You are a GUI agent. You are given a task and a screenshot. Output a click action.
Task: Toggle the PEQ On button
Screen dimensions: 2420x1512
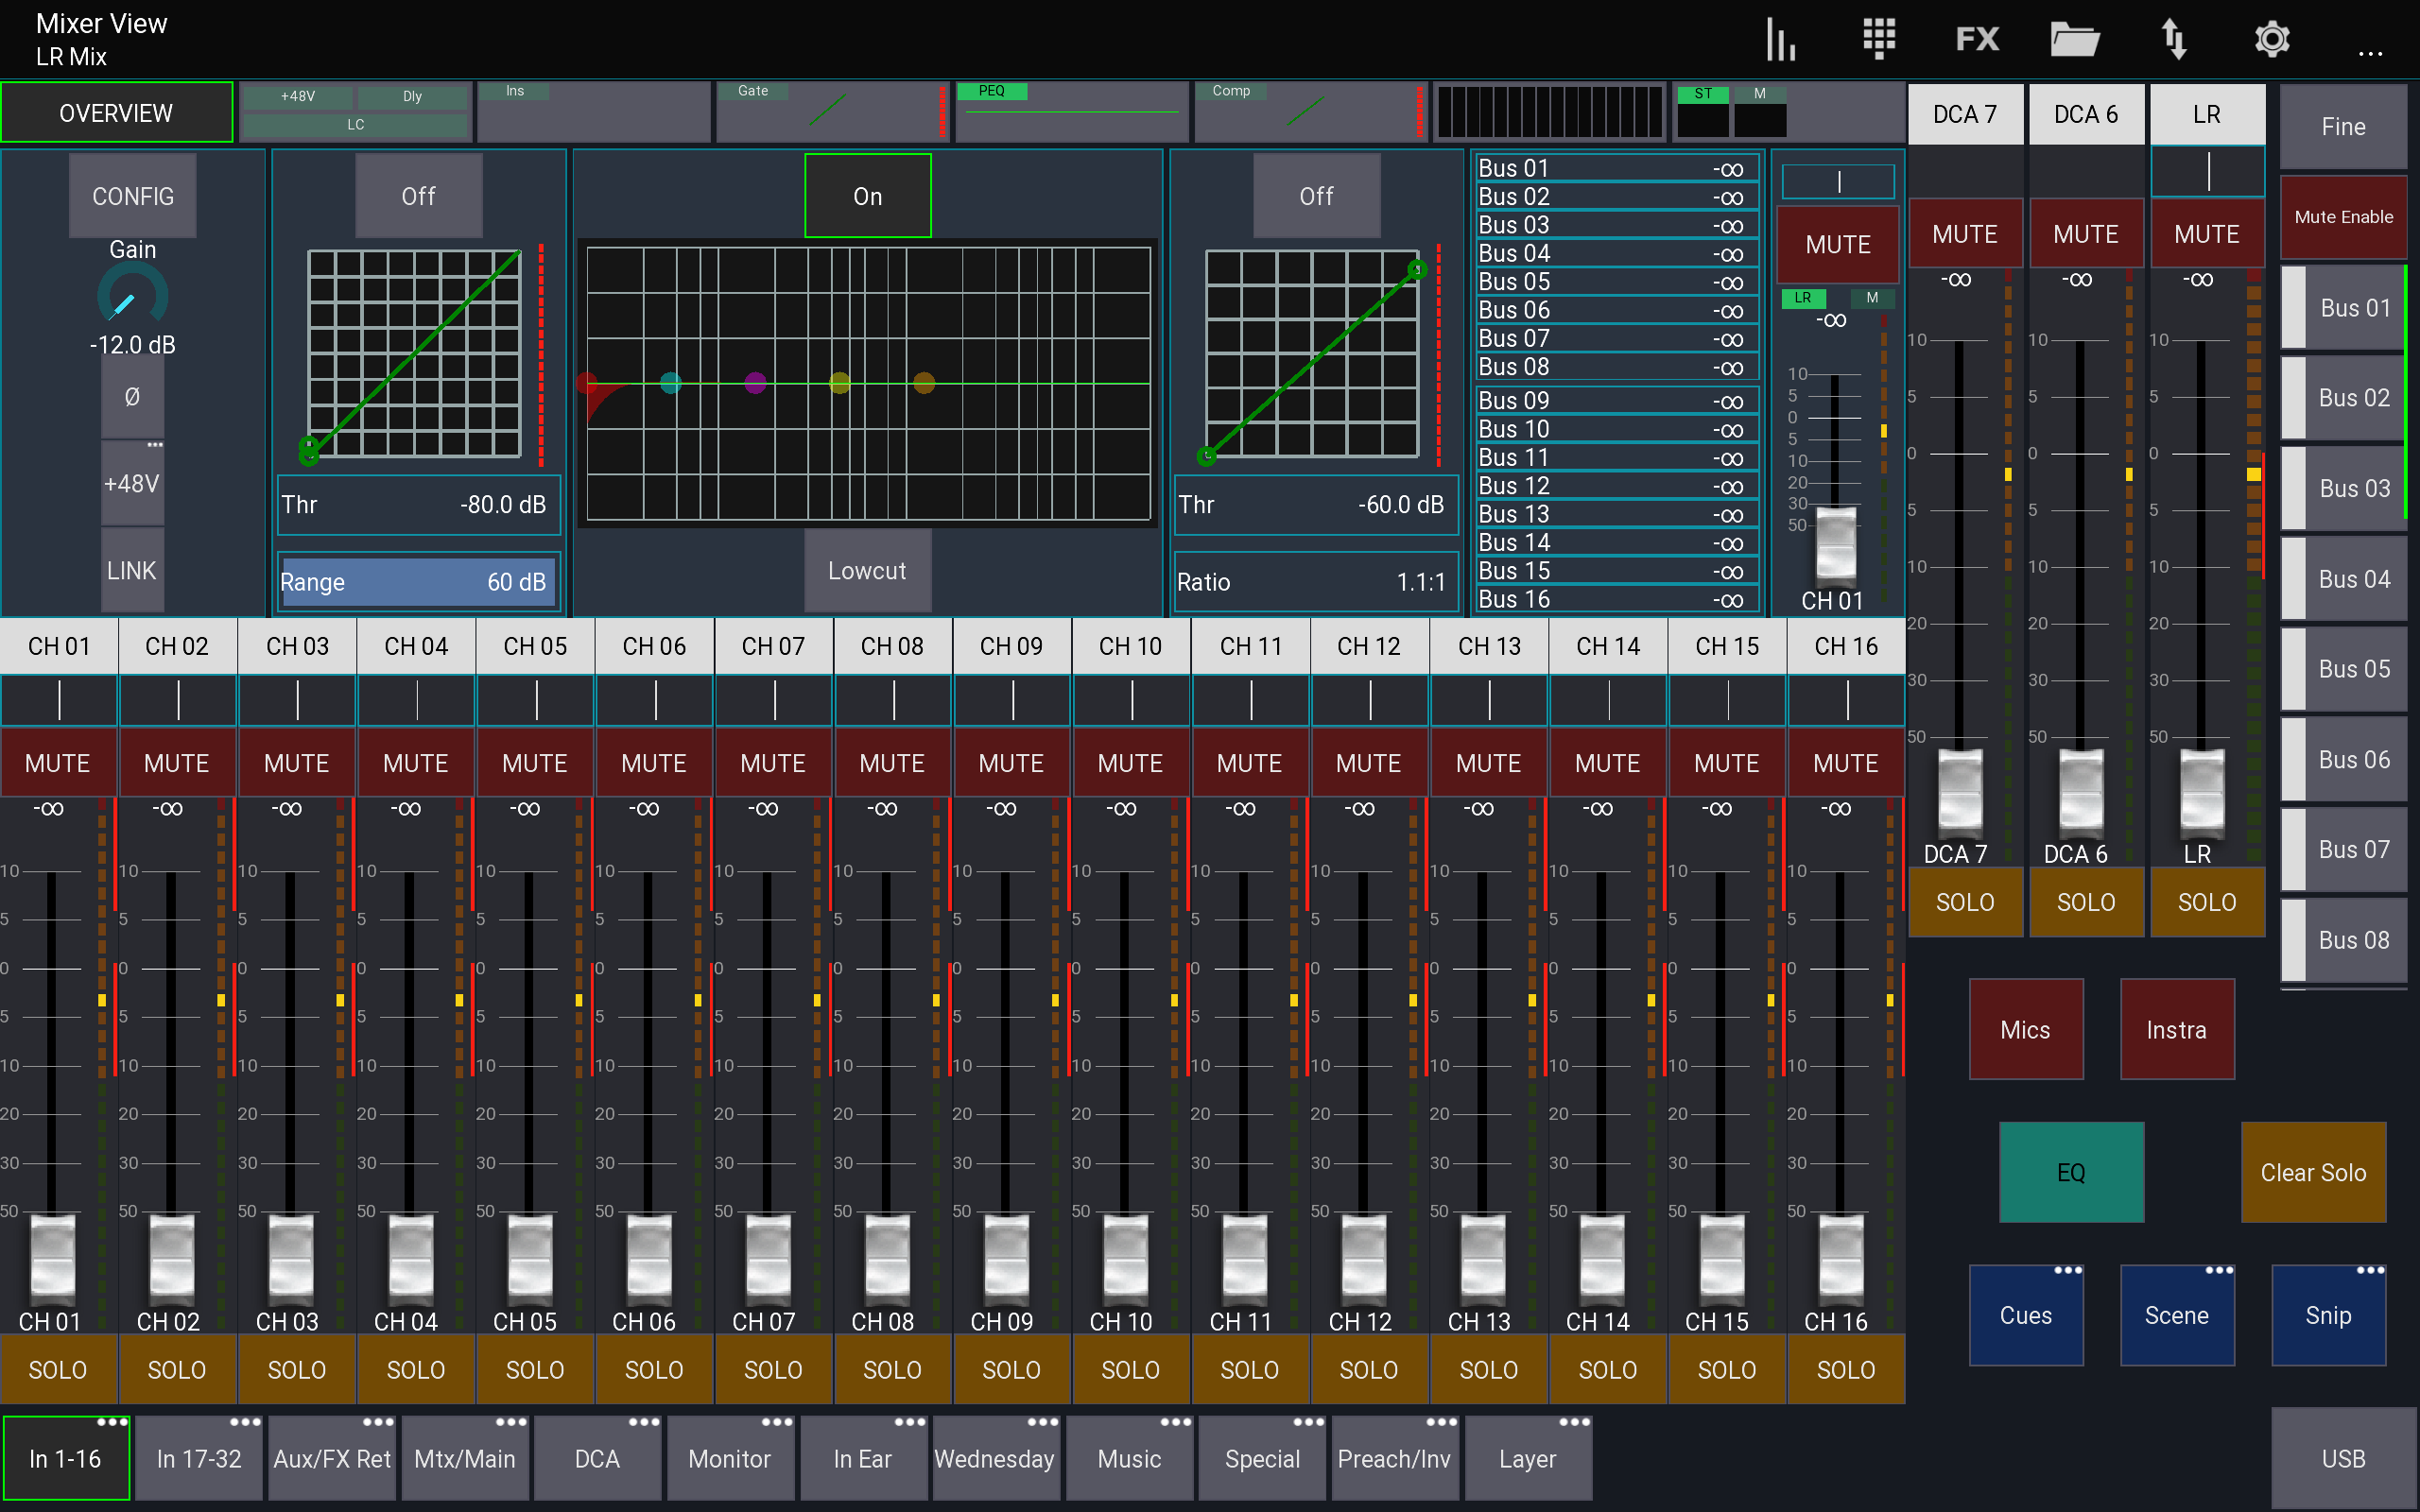pos(867,196)
